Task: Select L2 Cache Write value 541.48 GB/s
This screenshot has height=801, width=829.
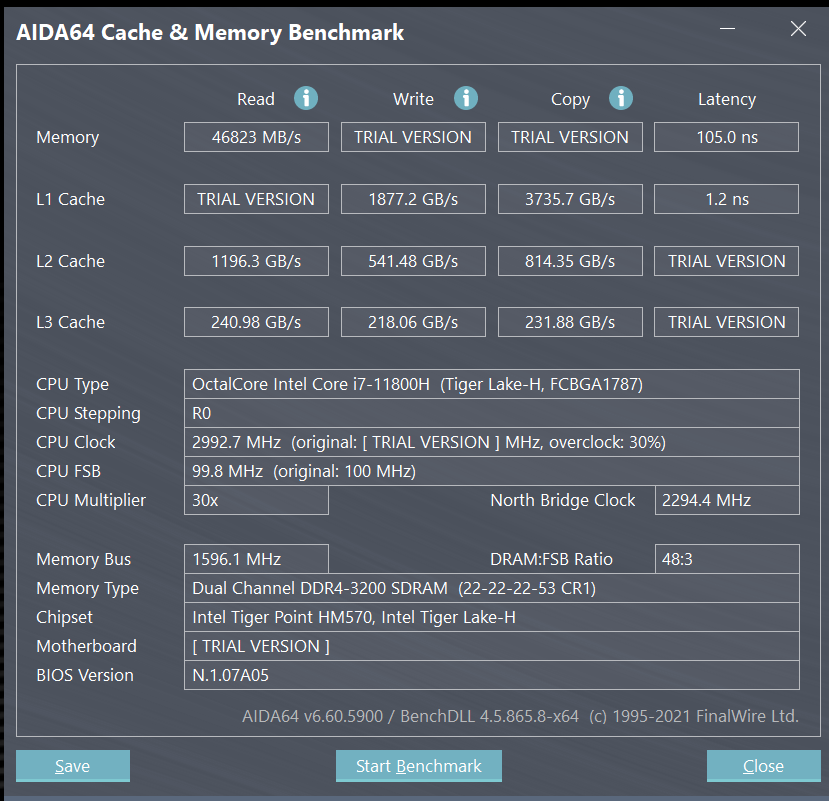Action: 413,261
